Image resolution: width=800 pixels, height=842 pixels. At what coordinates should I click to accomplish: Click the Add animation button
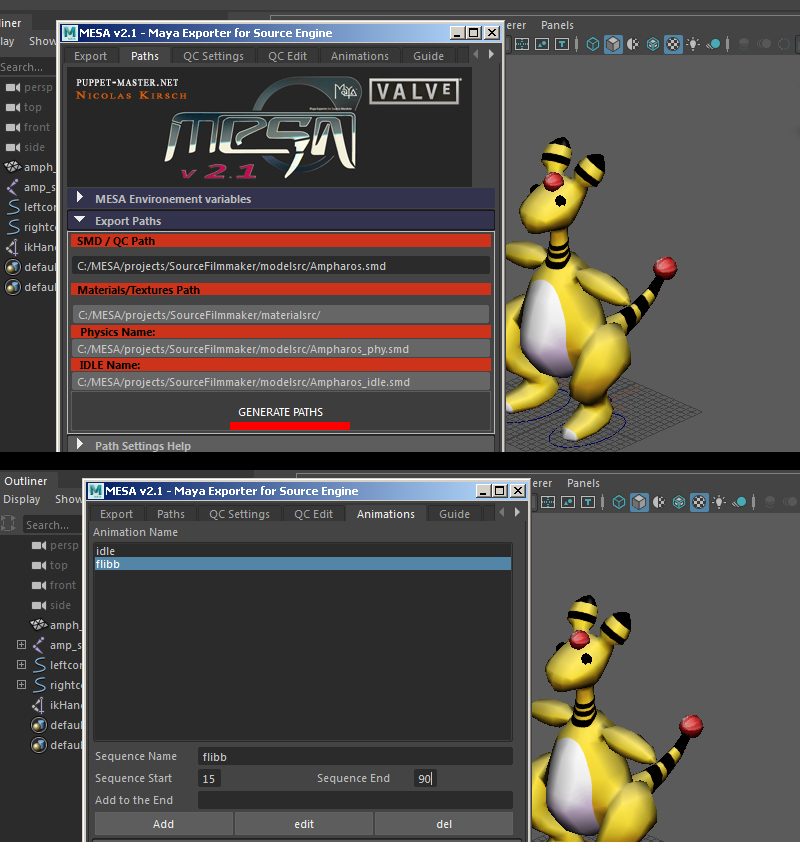point(163,824)
